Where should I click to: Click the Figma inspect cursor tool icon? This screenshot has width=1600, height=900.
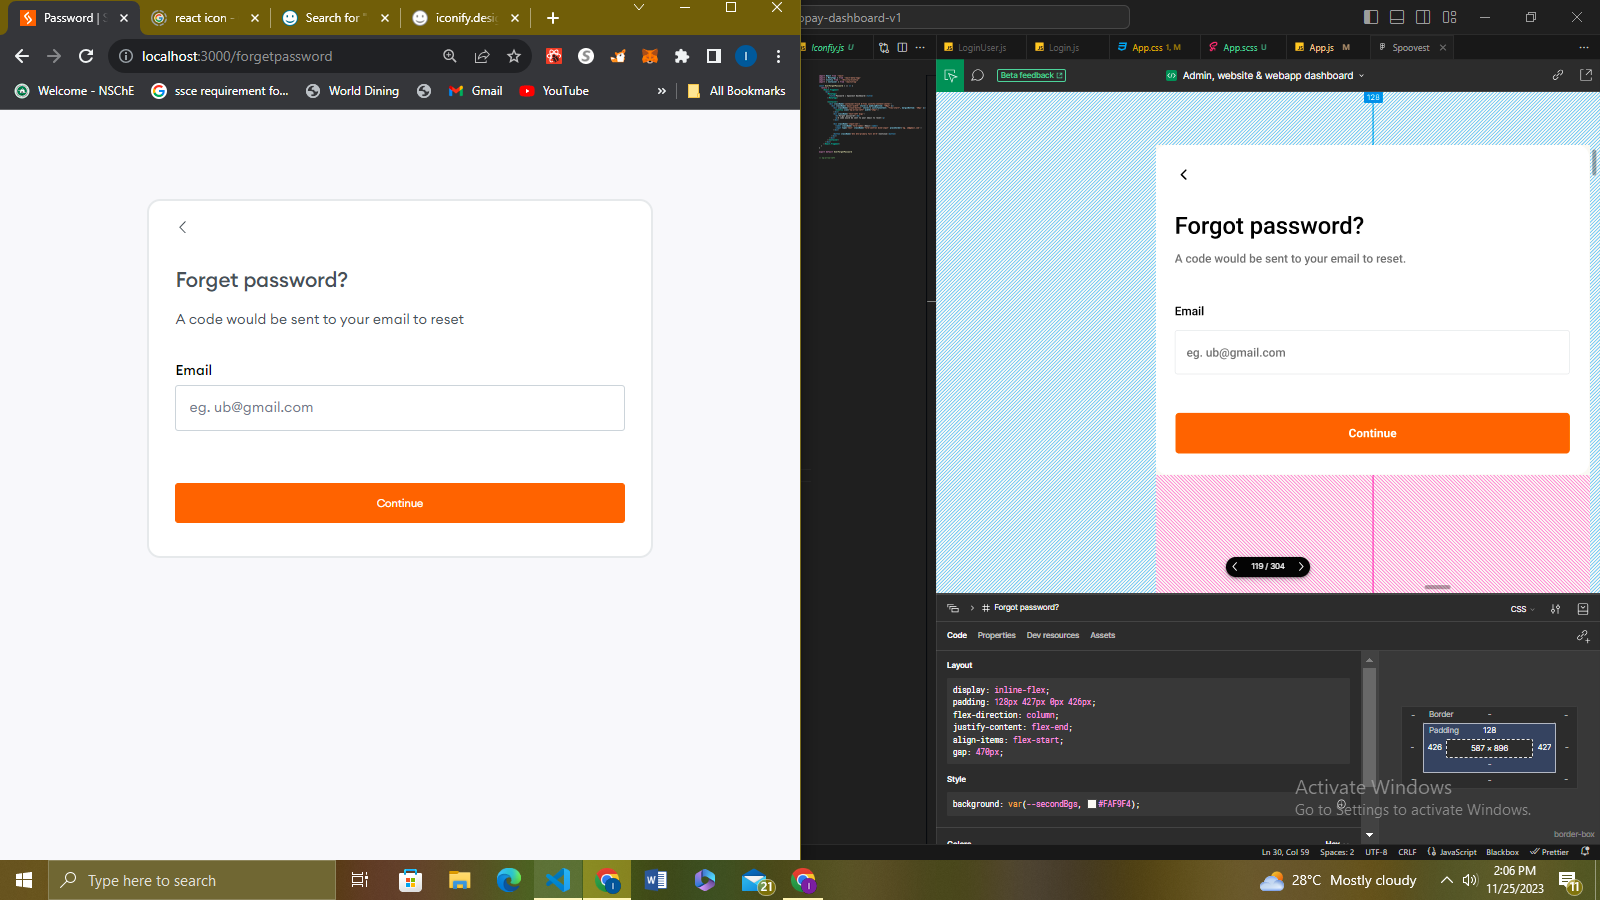coord(950,76)
